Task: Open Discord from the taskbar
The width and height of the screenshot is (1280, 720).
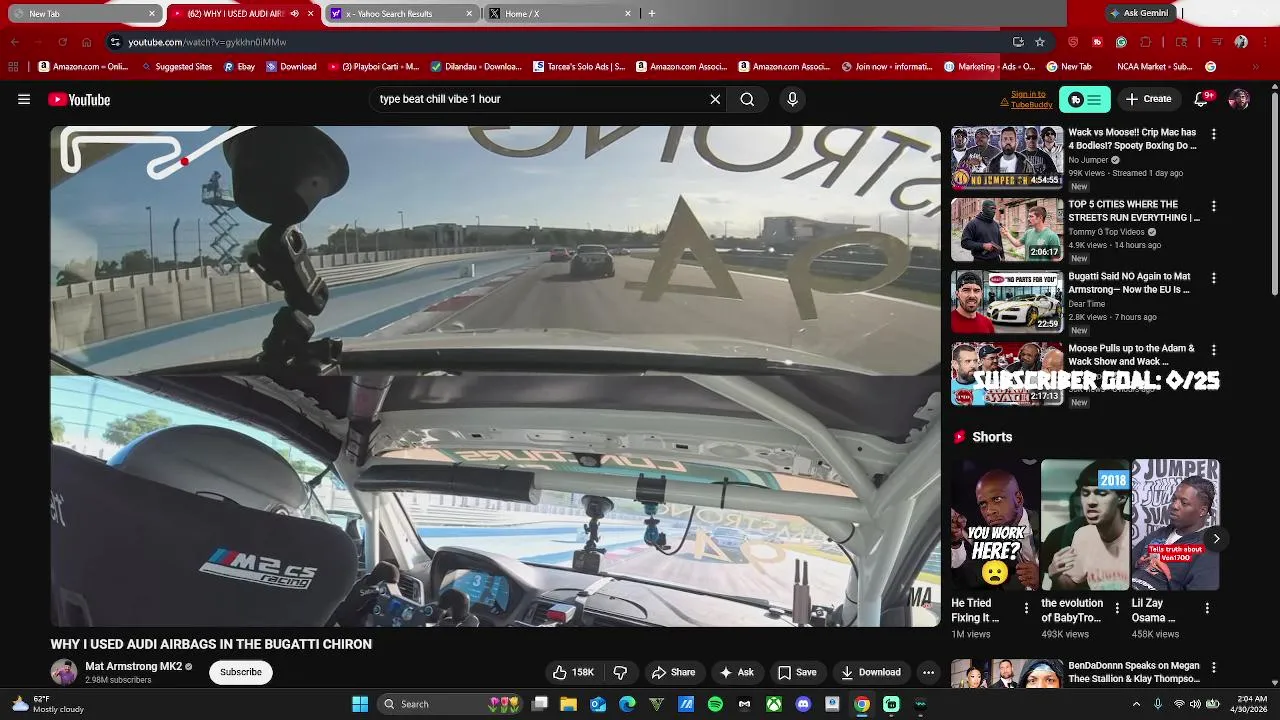Action: (x=803, y=704)
